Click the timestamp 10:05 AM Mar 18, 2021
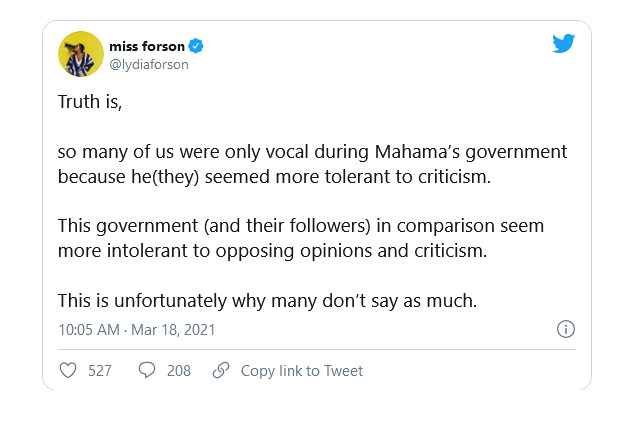This screenshot has height=432, width=631. tap(137, 330)
